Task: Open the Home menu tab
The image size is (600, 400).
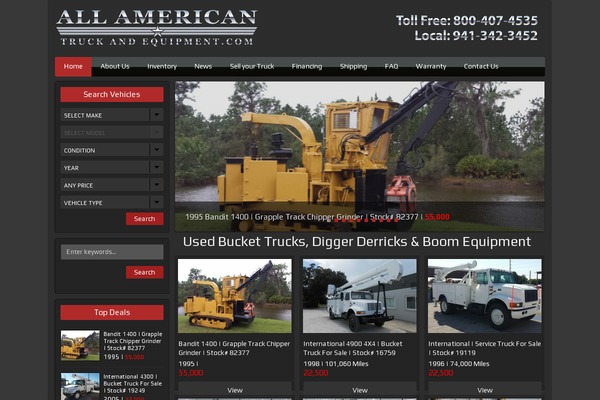Action: pos(73,67)
